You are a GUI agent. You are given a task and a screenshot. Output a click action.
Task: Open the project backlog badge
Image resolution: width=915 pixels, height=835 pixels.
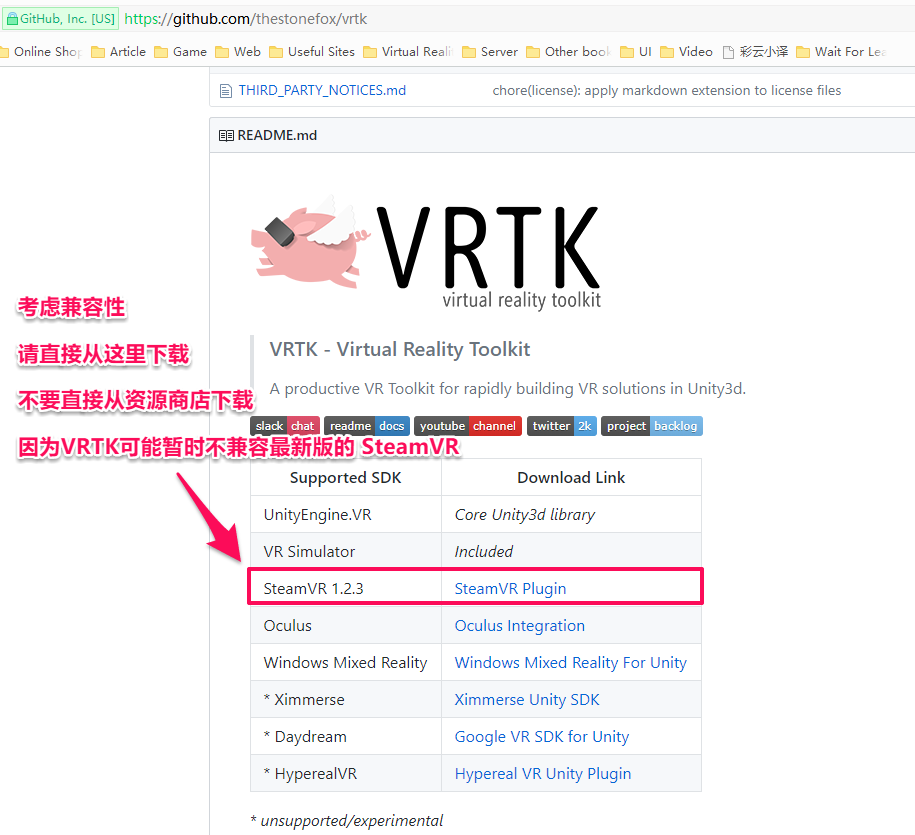pyautogui.click(x=650, y=425)
